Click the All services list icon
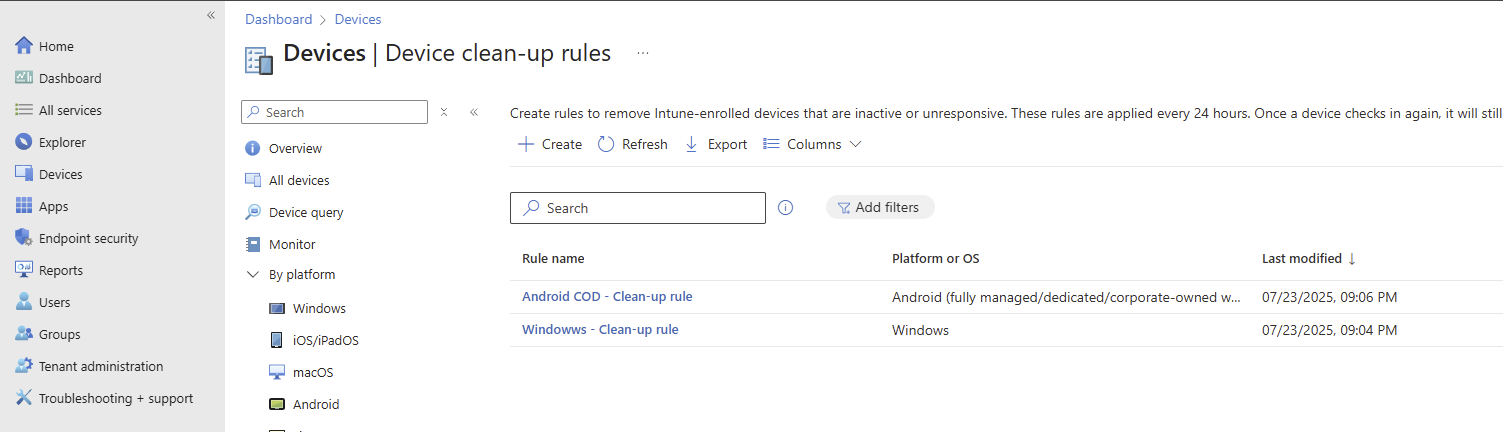Viewport: 1503px width, 432px height. point(24,110)
